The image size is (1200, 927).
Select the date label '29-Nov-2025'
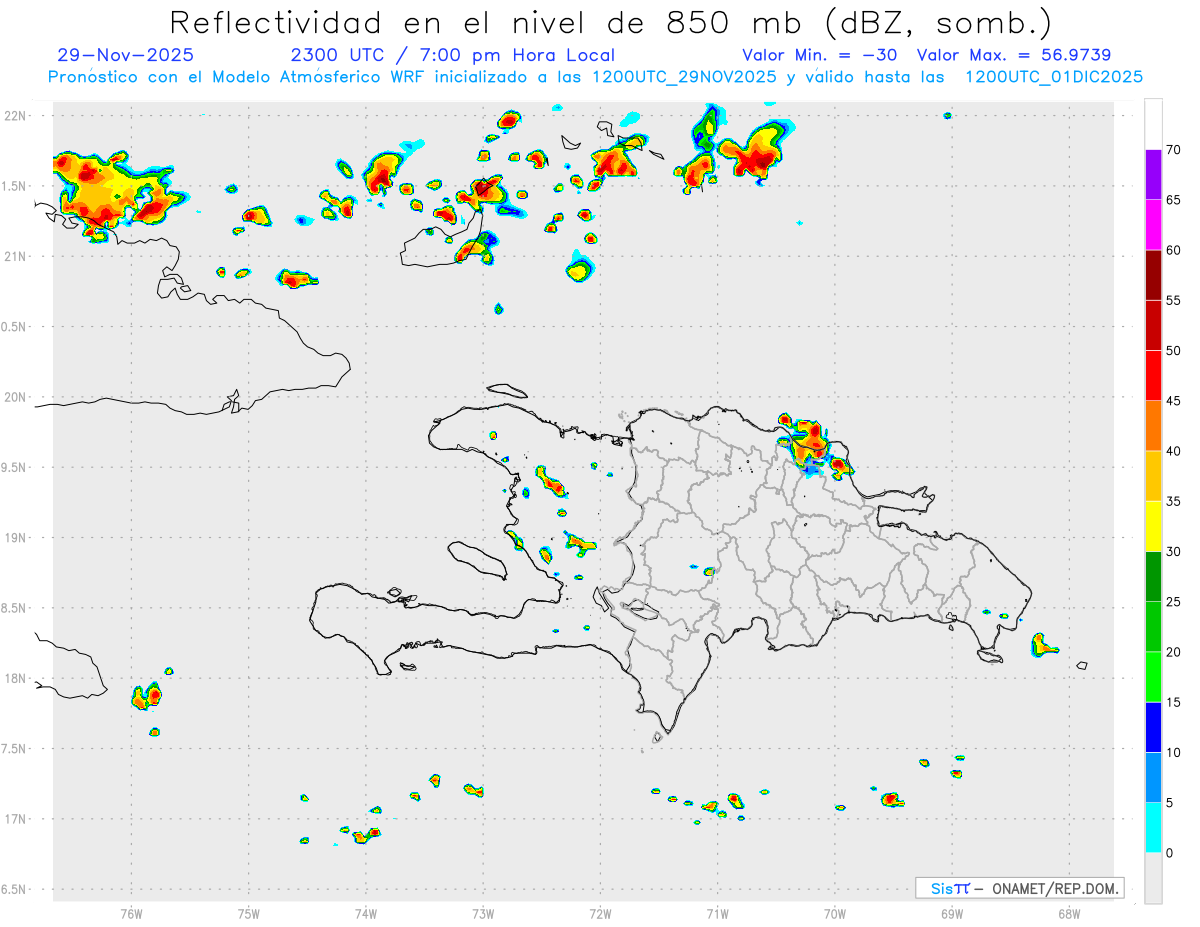click(x=126, y=56)
